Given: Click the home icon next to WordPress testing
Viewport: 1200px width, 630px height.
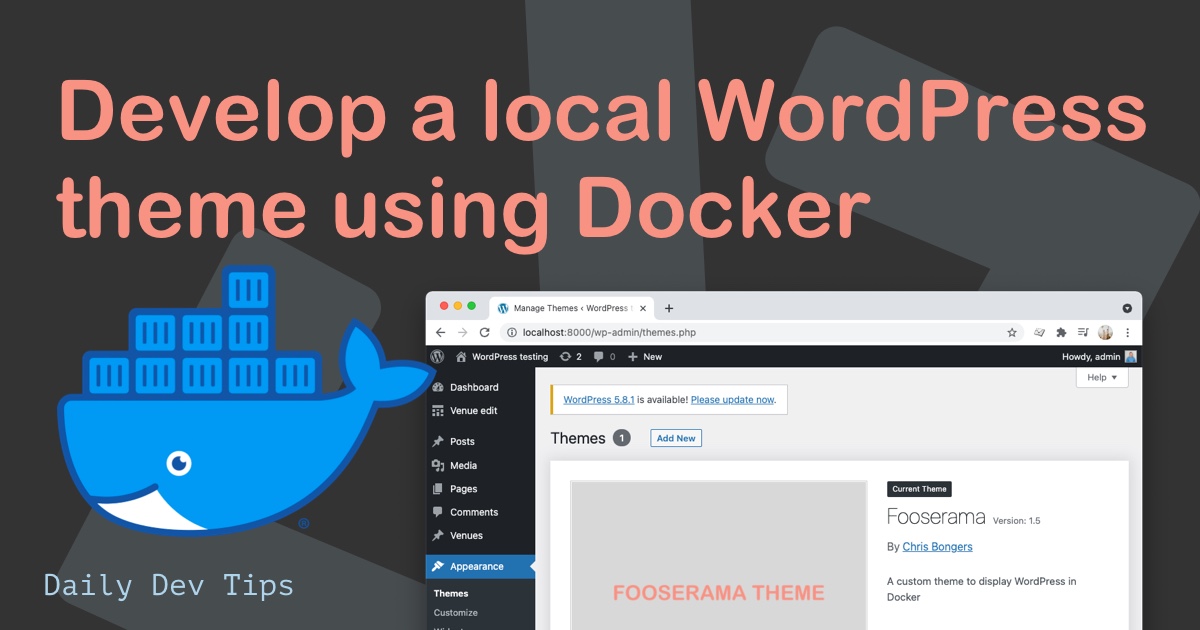Looking at the screenshot, I should pos(460,356).
